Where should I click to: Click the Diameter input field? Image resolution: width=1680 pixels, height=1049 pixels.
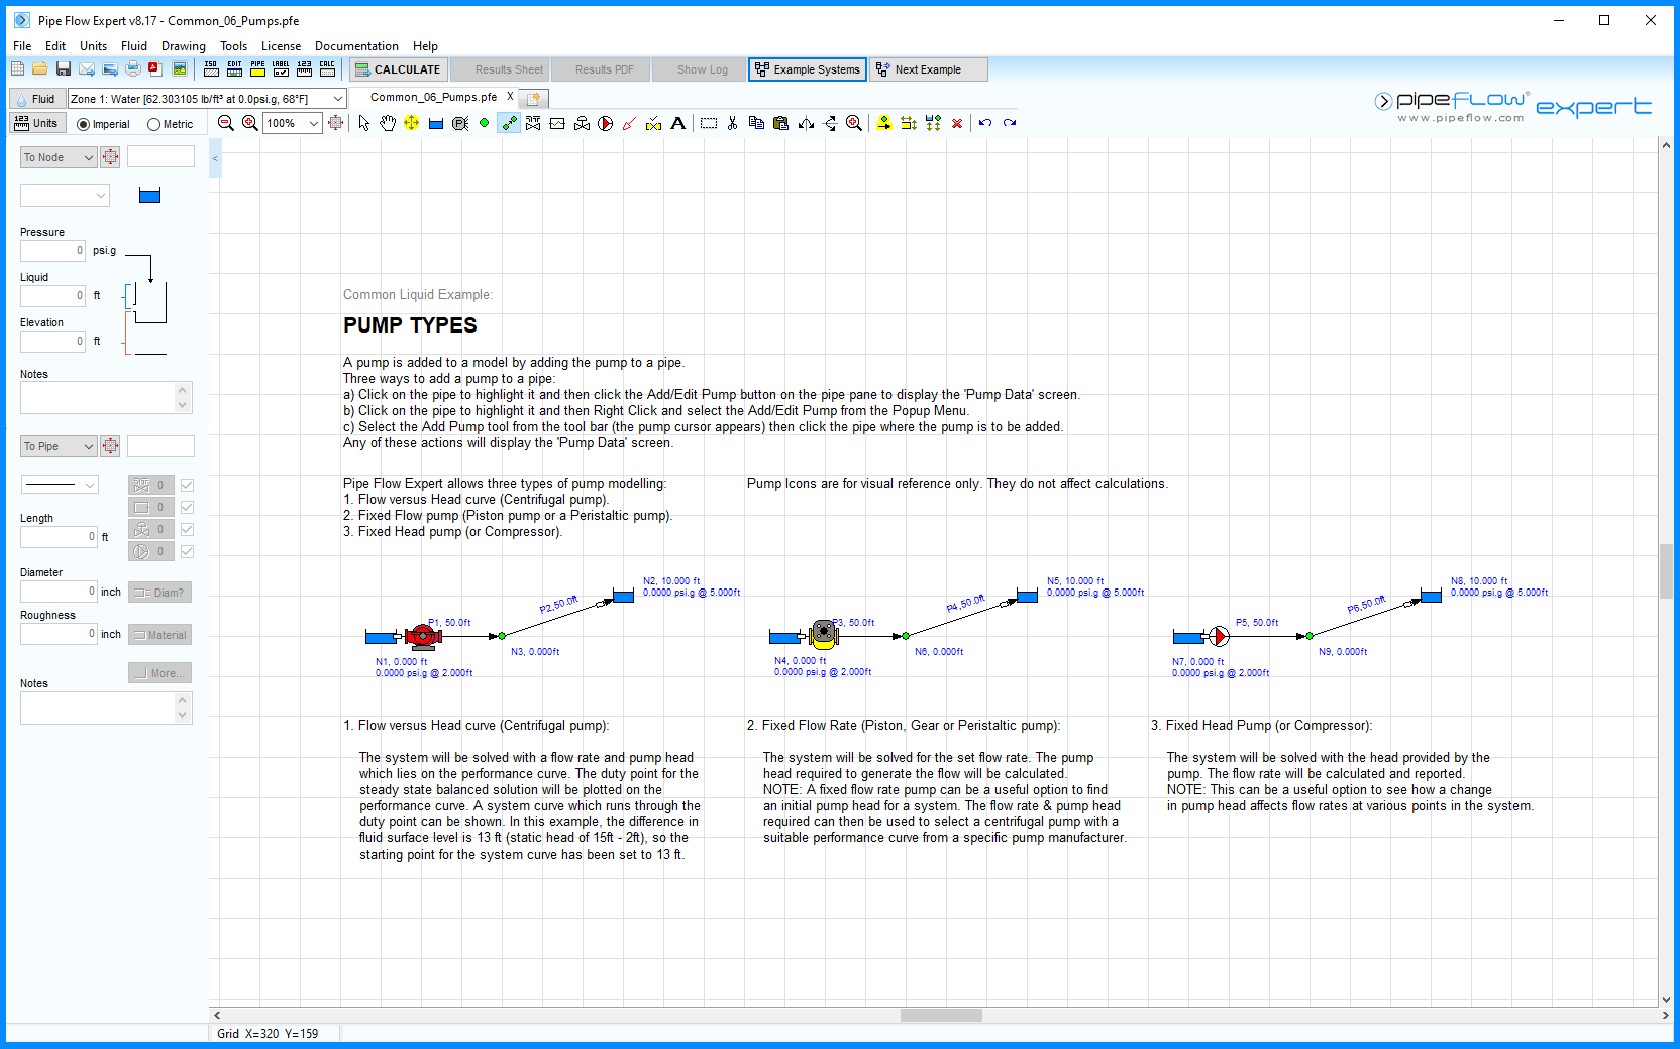pyautogui.click(x=59, y=591)
